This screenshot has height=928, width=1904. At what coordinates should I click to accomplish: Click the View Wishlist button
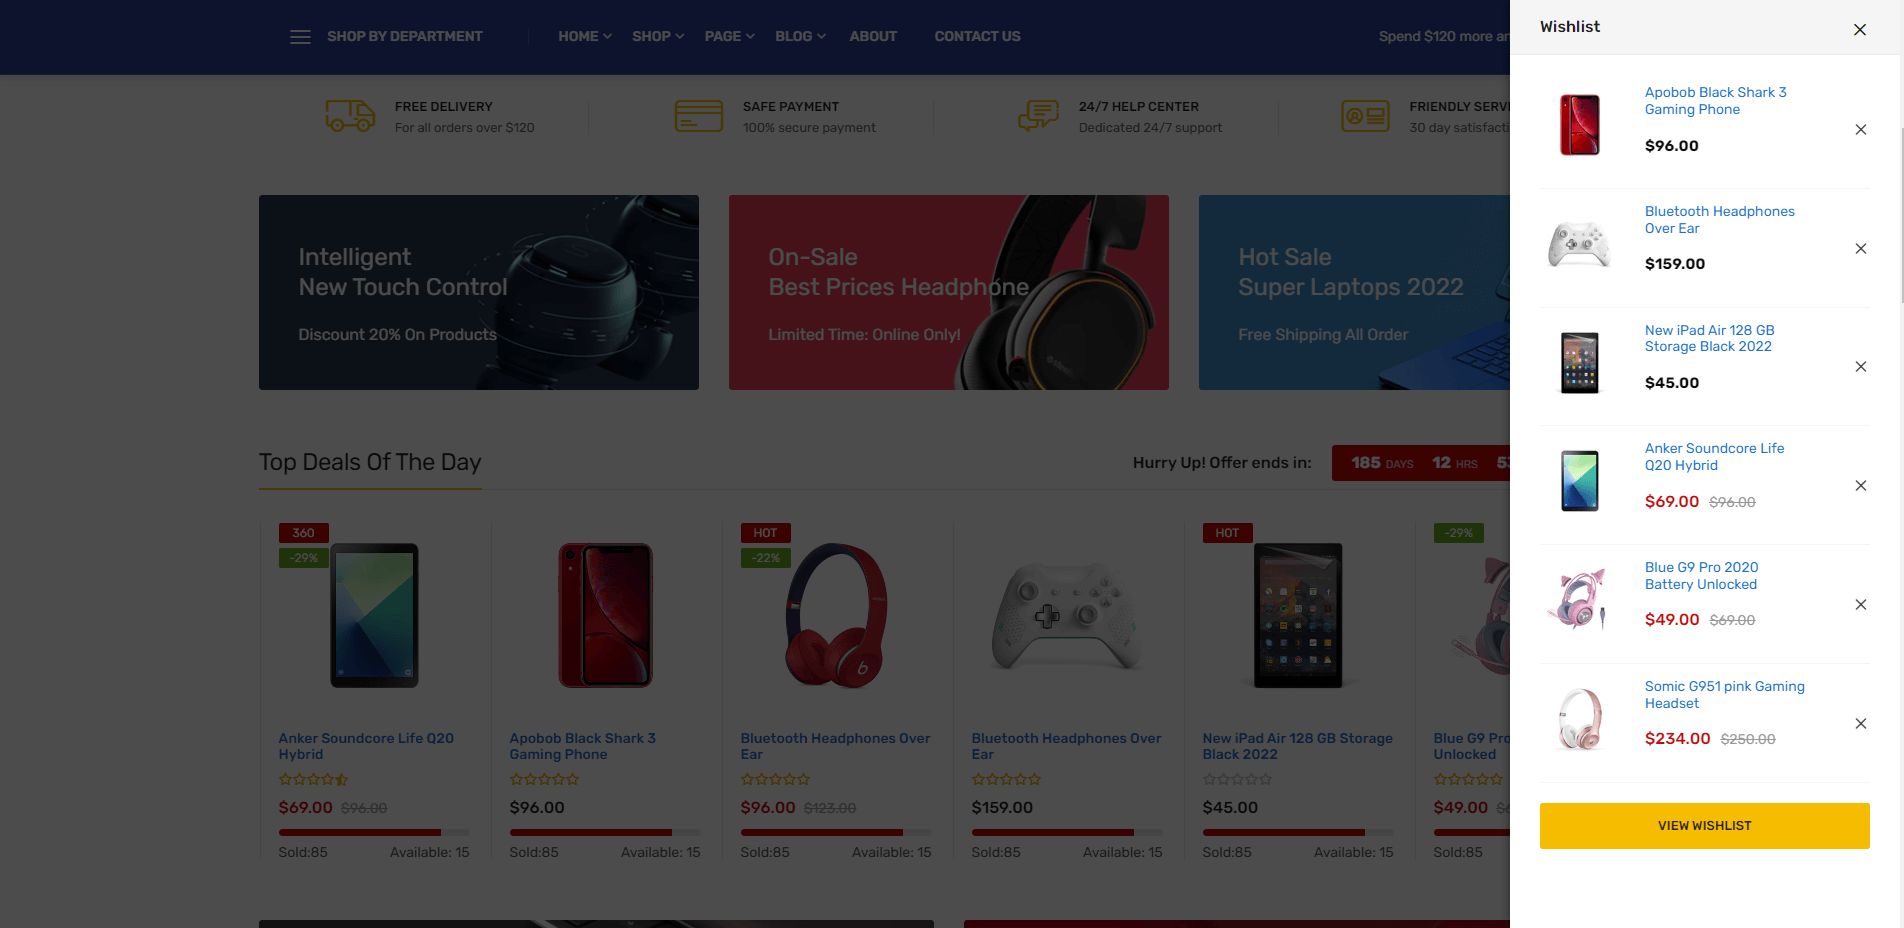pyautogui.click(x=1704, y=826)
